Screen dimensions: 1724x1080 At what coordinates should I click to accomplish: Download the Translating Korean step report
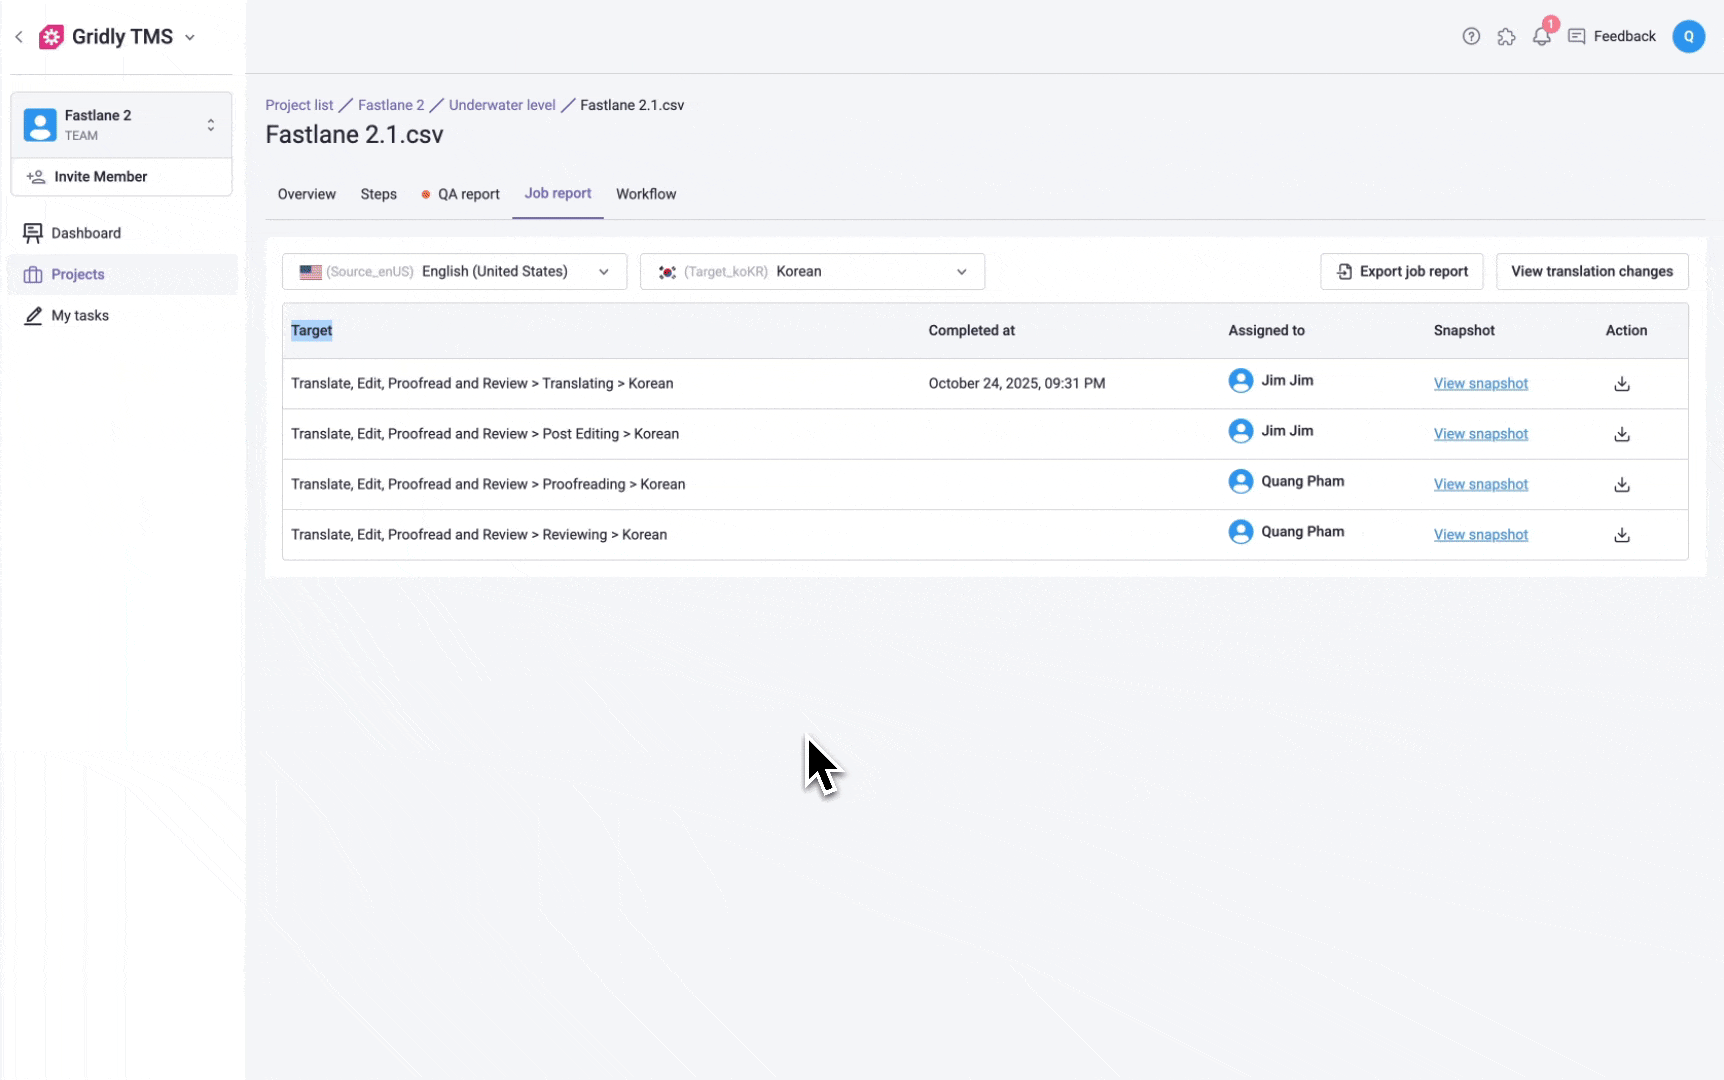click(x=1622, y=384)
